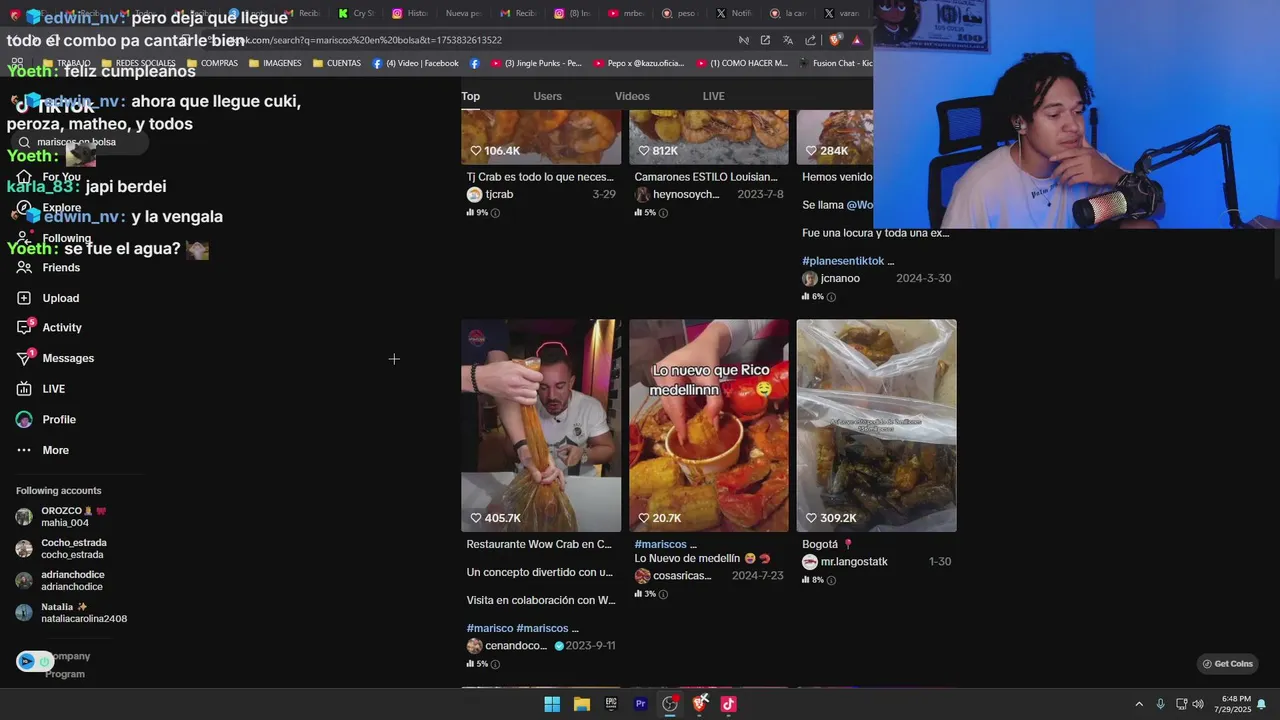1280x720 pixels.
Task: Open the Lo nuevo que Rico medellinnn video
Action: coord(709,425)
